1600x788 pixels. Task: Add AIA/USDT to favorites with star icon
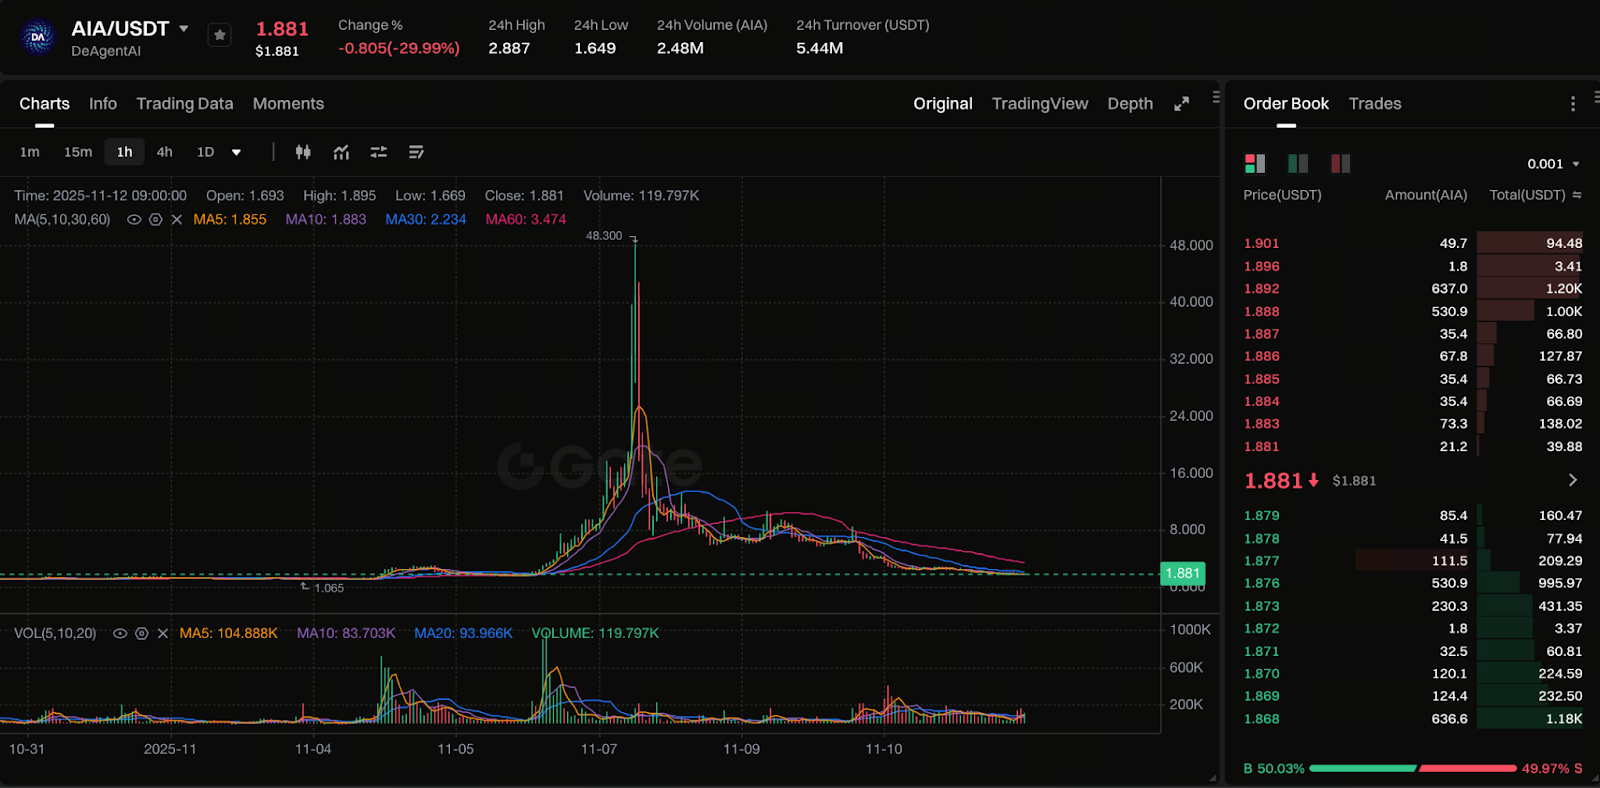[219, 35]
